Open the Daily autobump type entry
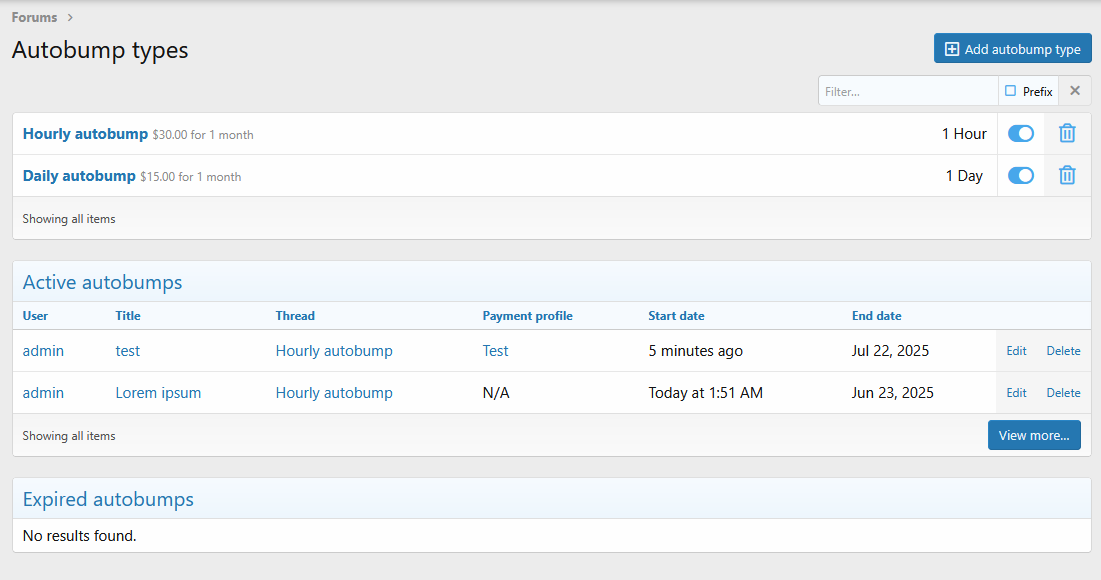 79,175
